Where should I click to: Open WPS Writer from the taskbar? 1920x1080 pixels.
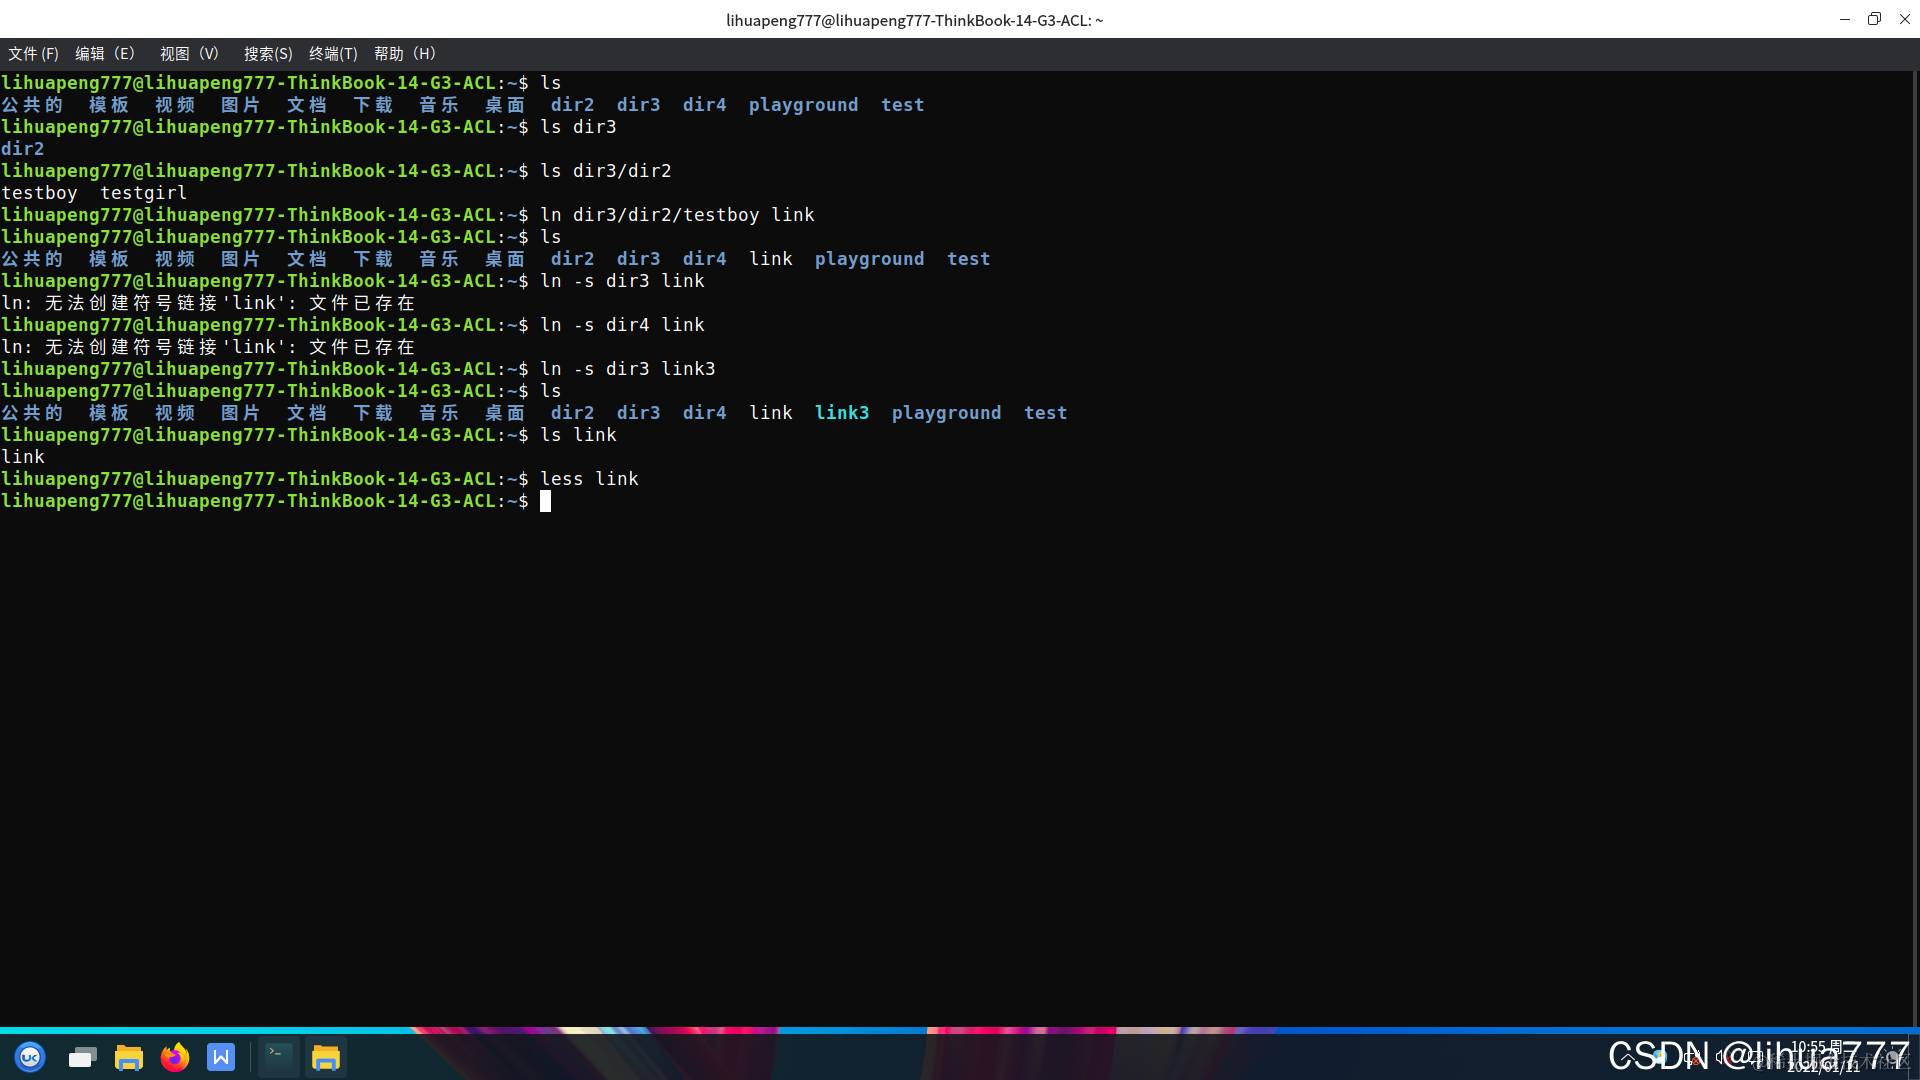[221, 1057]
